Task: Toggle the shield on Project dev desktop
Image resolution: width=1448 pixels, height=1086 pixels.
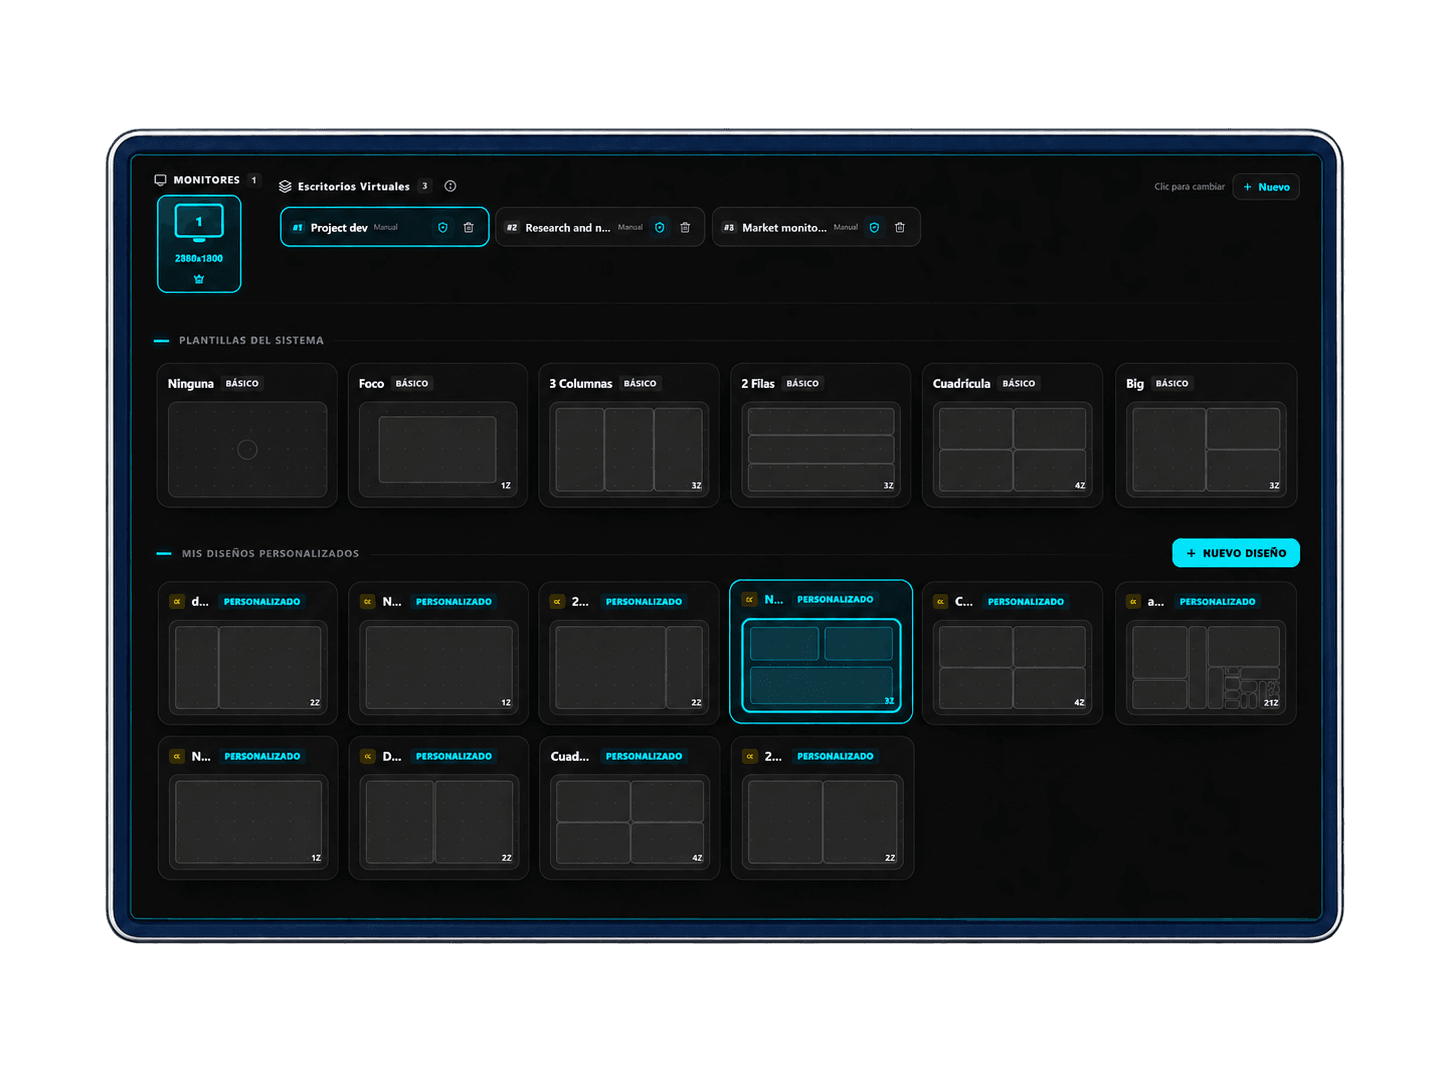Action: pyautogui.click(x=443, y=228)
